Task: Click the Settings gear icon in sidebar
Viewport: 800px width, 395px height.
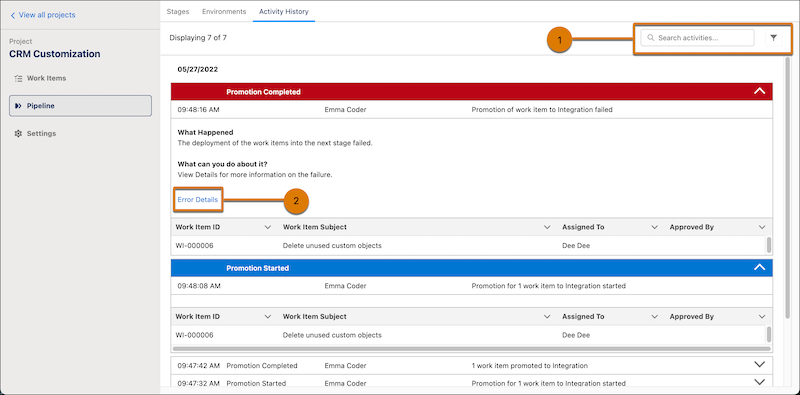Action: pos(18,134)
